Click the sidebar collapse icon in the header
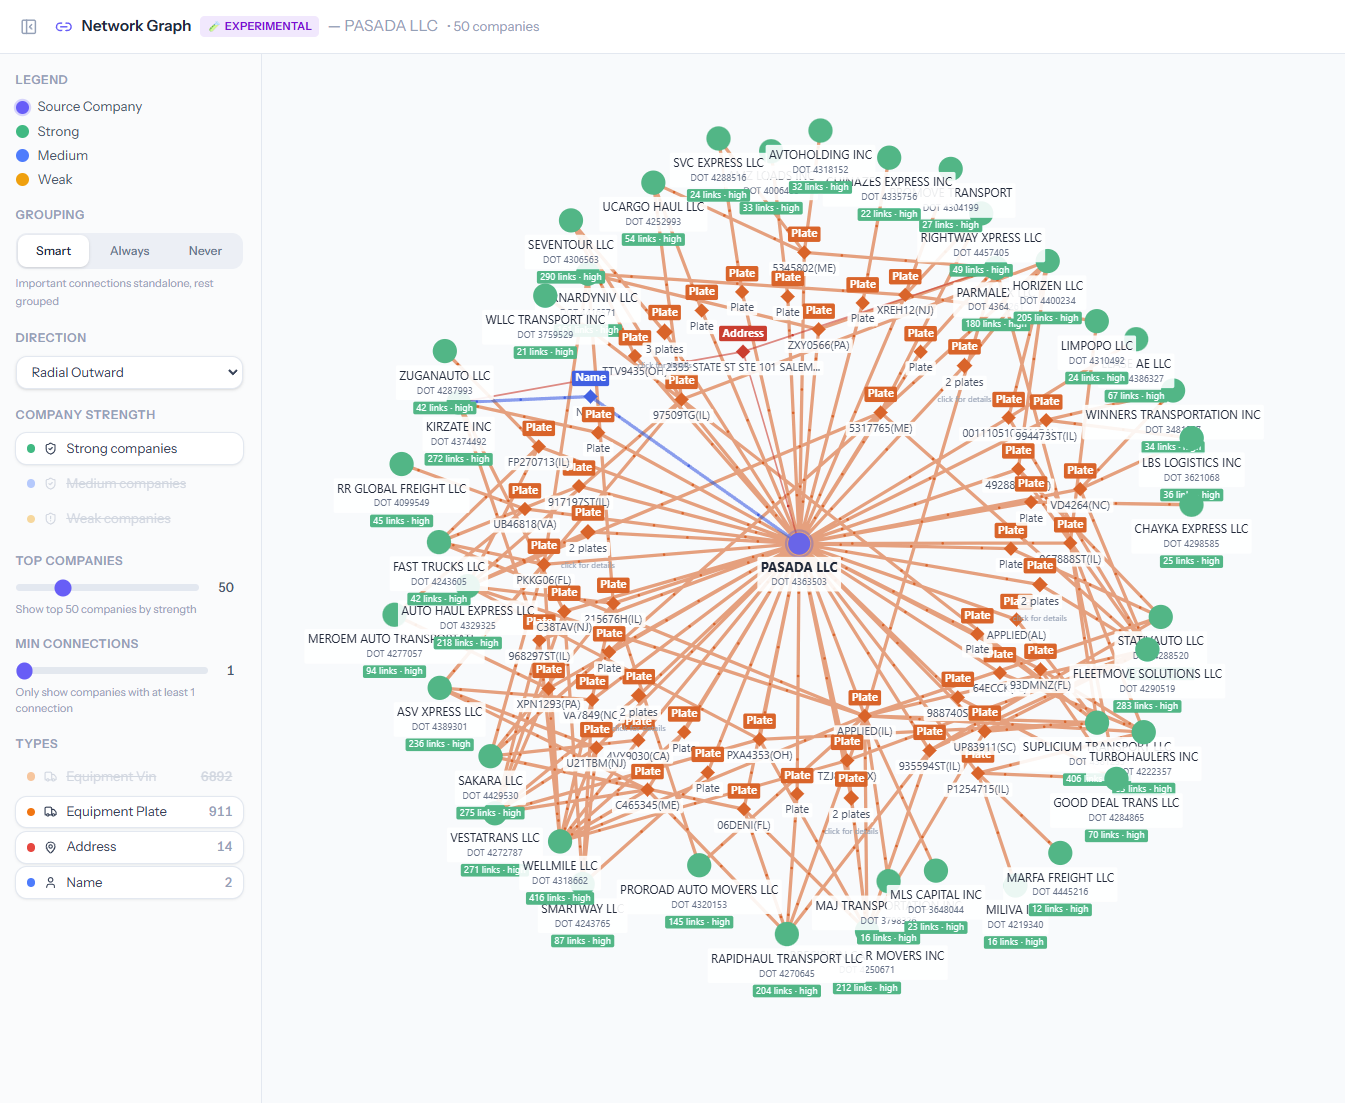This screenshot has height=1103, width=1345. tap(28, 26)
